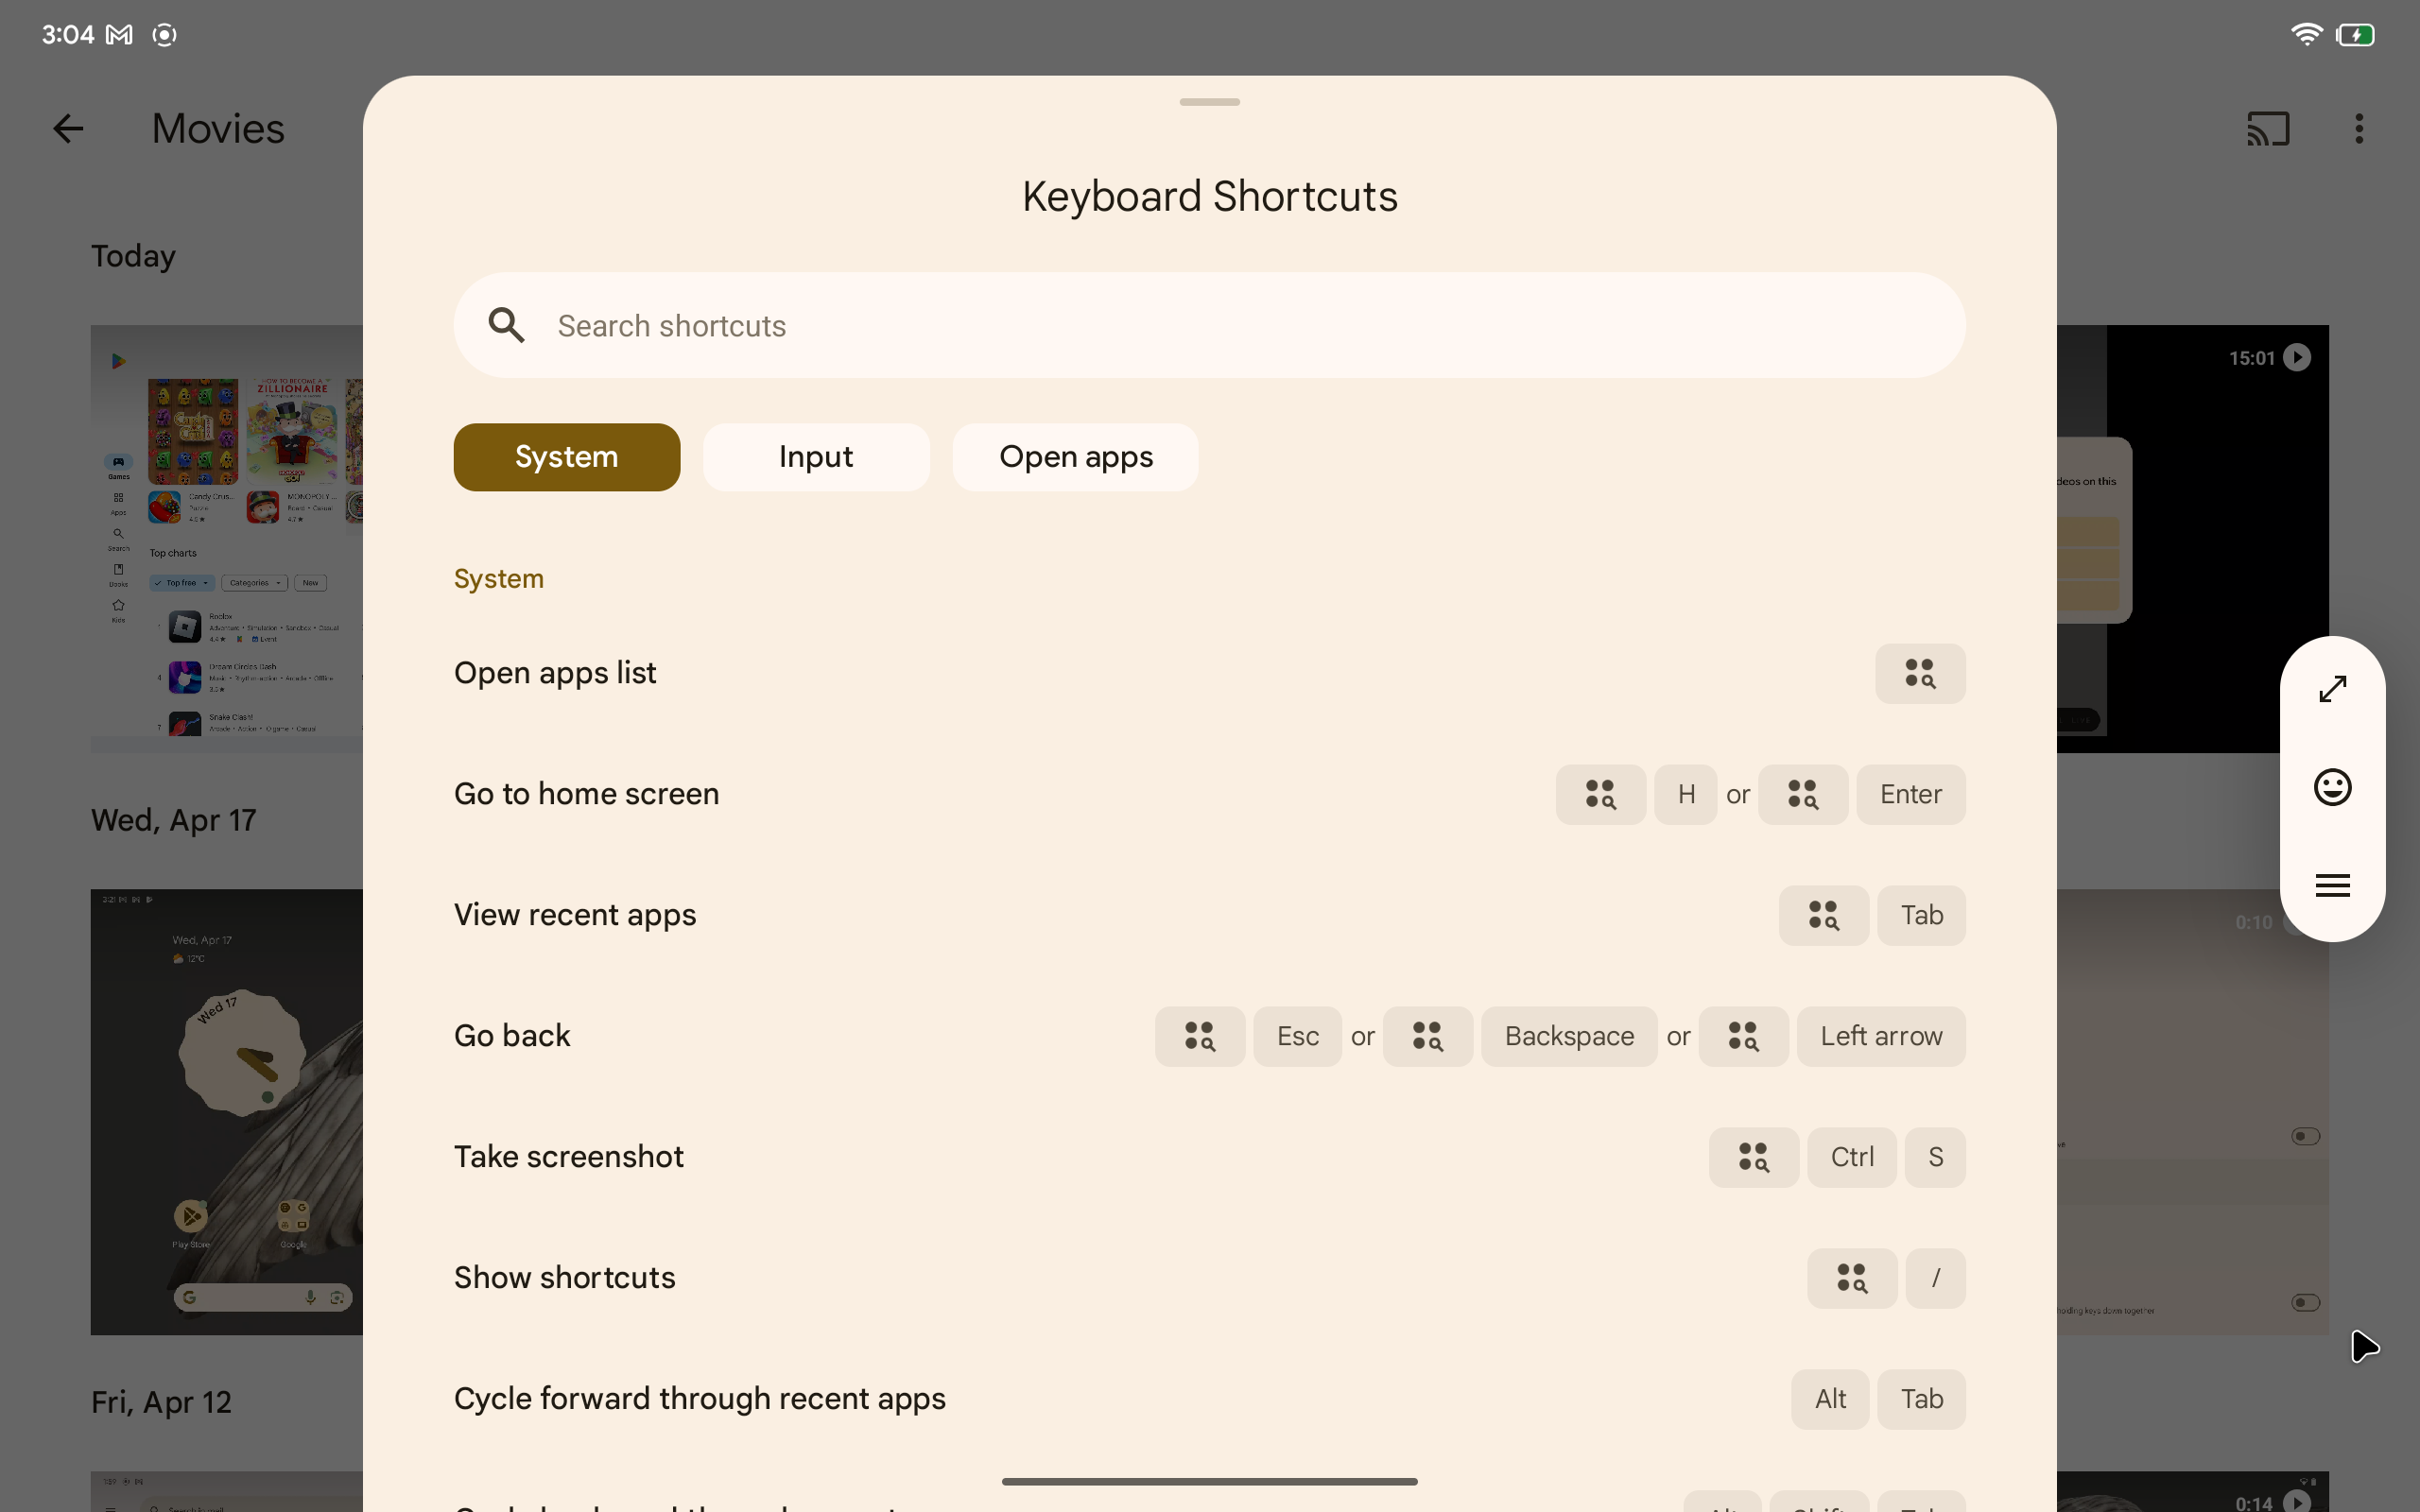
Task: Click the cast to device icon
Action: click(x=2267, y=128)
